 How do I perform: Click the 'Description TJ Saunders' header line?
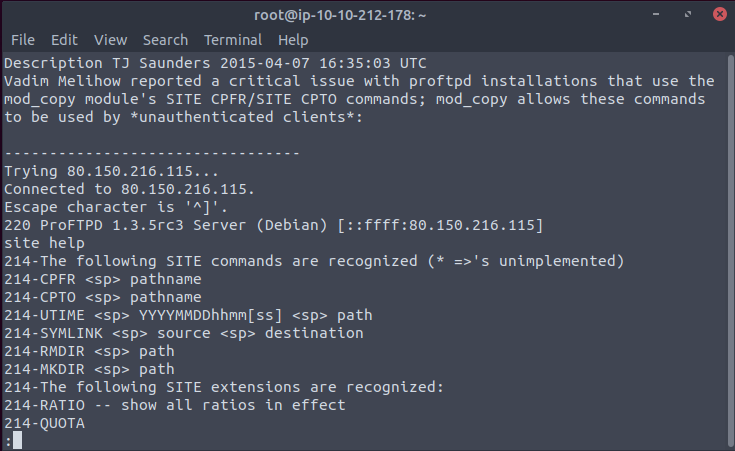pyautogui.click(x=216, y=63)
